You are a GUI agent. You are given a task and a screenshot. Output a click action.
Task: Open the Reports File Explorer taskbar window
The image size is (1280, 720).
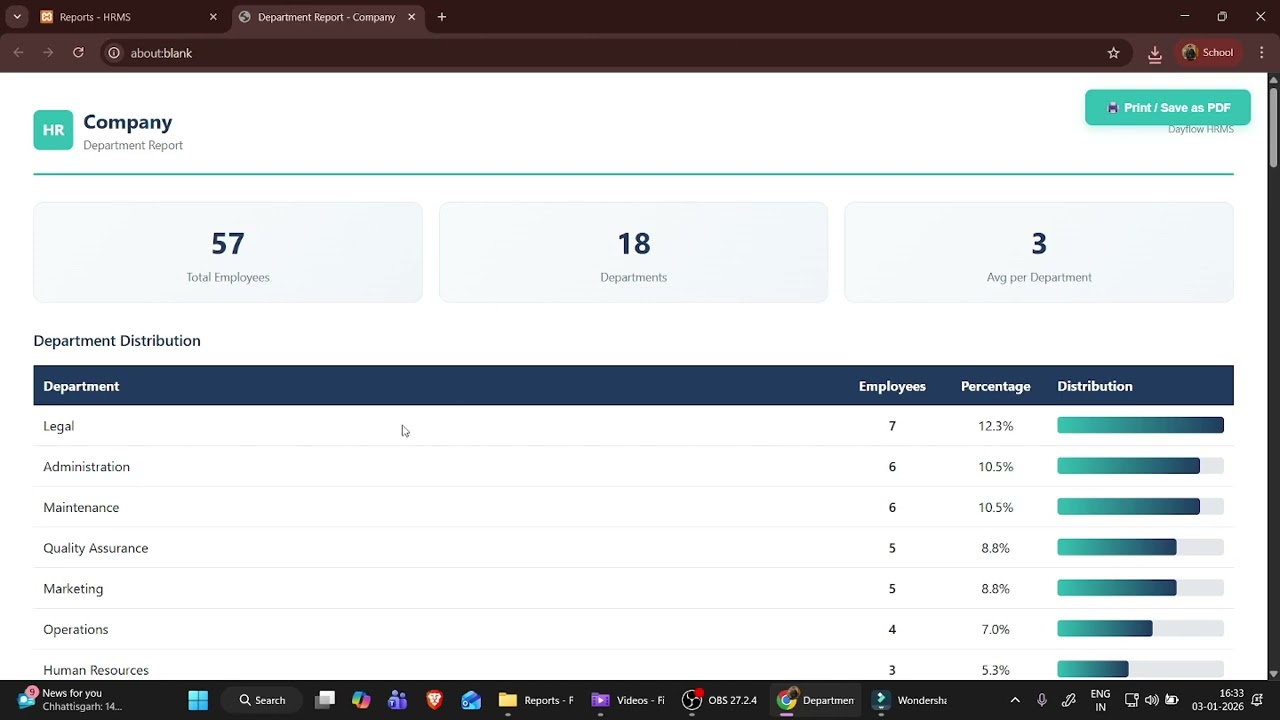pos(537,700)
